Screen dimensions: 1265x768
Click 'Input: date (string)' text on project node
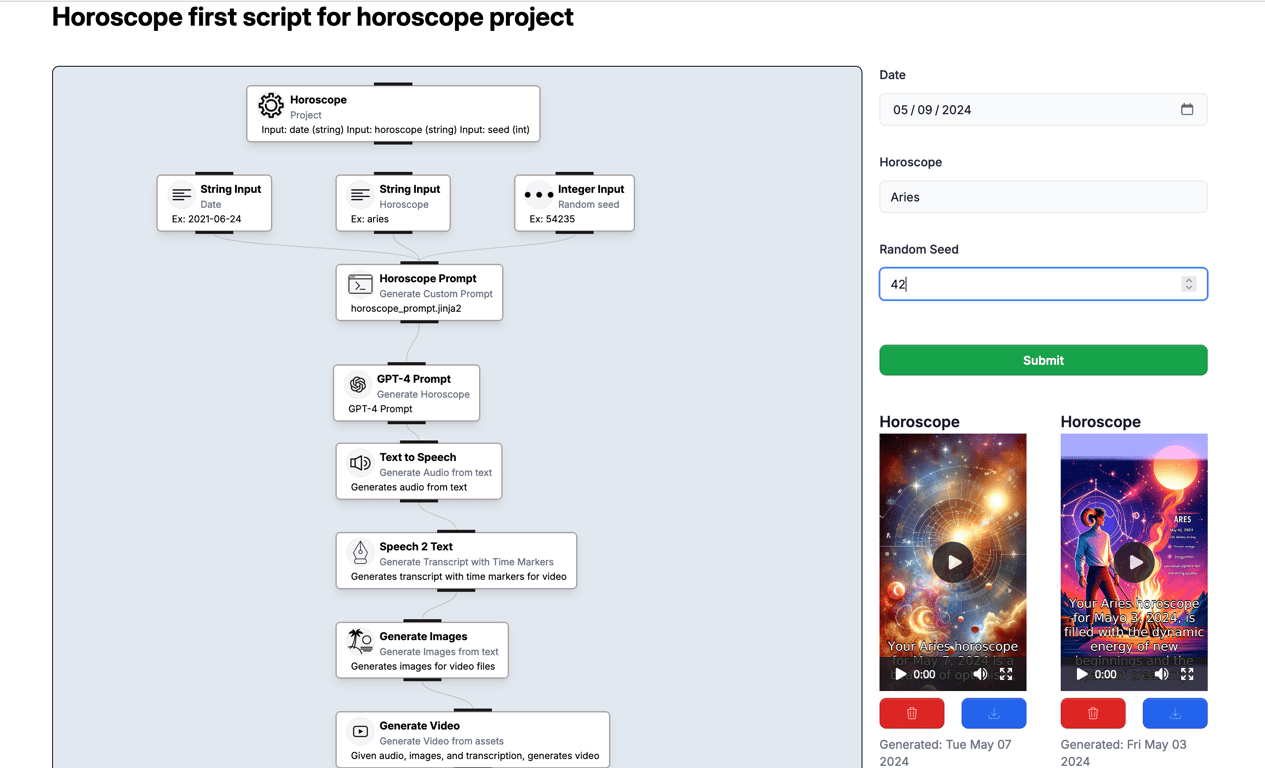(x=302, y=129)
